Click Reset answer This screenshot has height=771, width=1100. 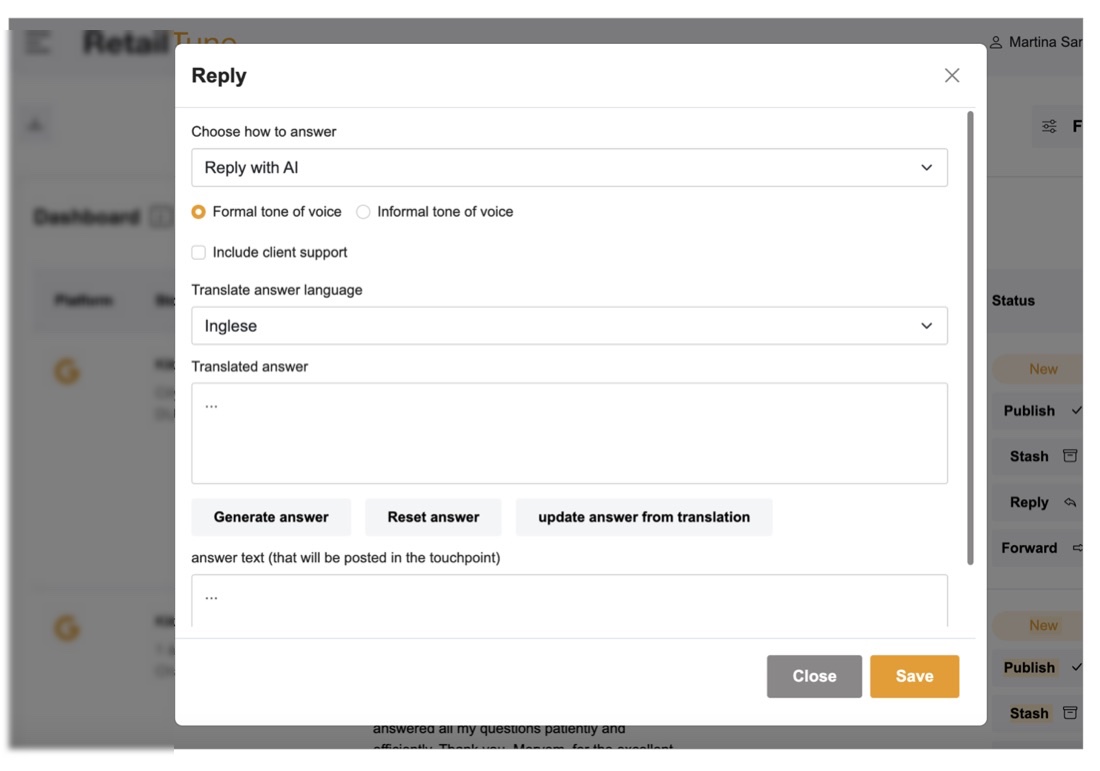[433, 517]
